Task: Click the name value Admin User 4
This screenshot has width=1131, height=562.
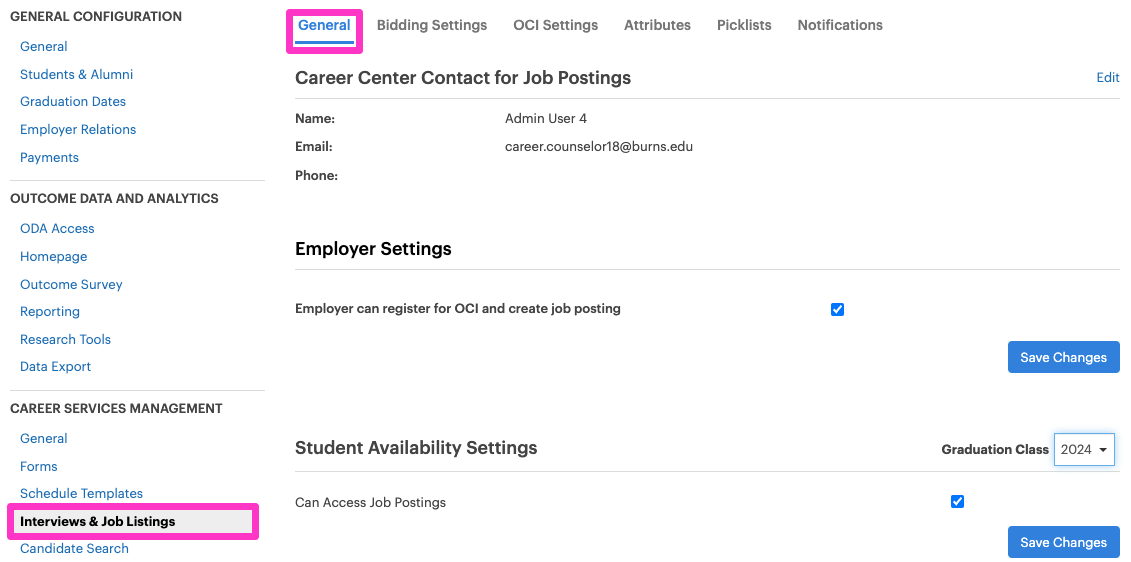Action: [546, 119]
